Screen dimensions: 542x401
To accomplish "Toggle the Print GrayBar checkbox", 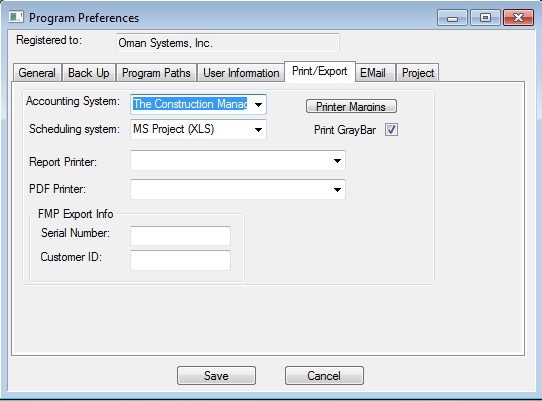I will (391, 130).
